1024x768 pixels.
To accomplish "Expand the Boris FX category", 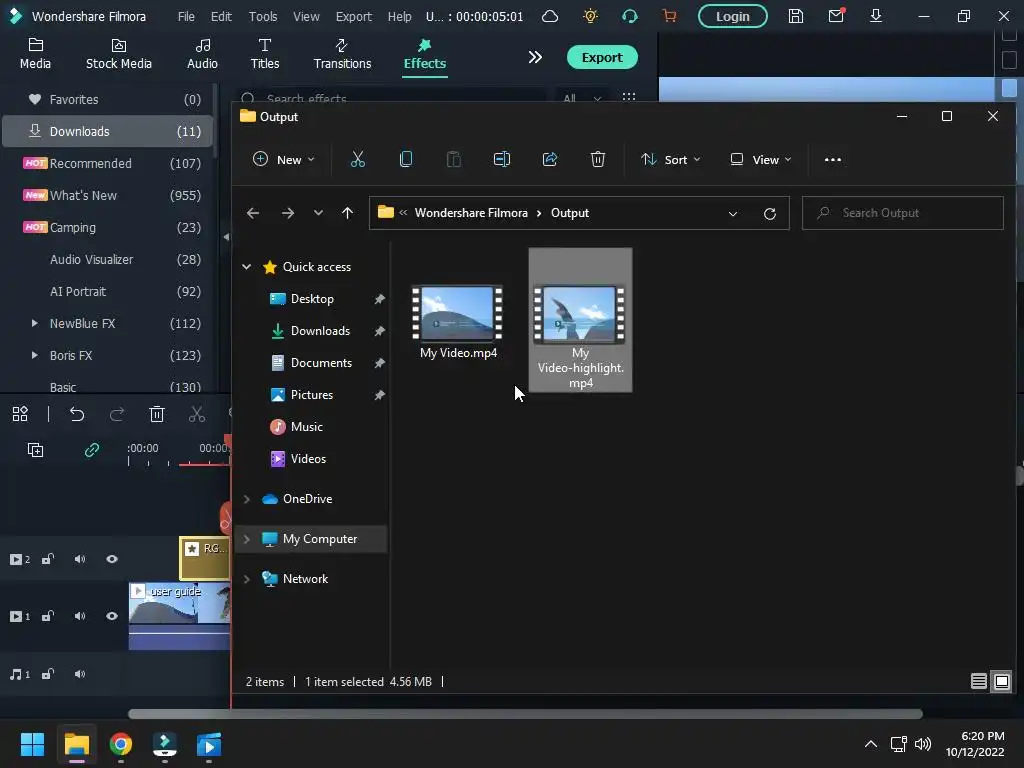I will (x=35, y=355).
